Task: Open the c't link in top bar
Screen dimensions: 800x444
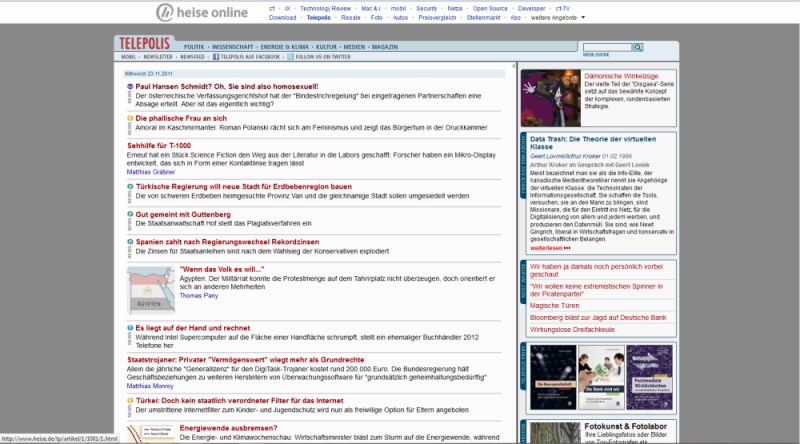Action: 272,9
